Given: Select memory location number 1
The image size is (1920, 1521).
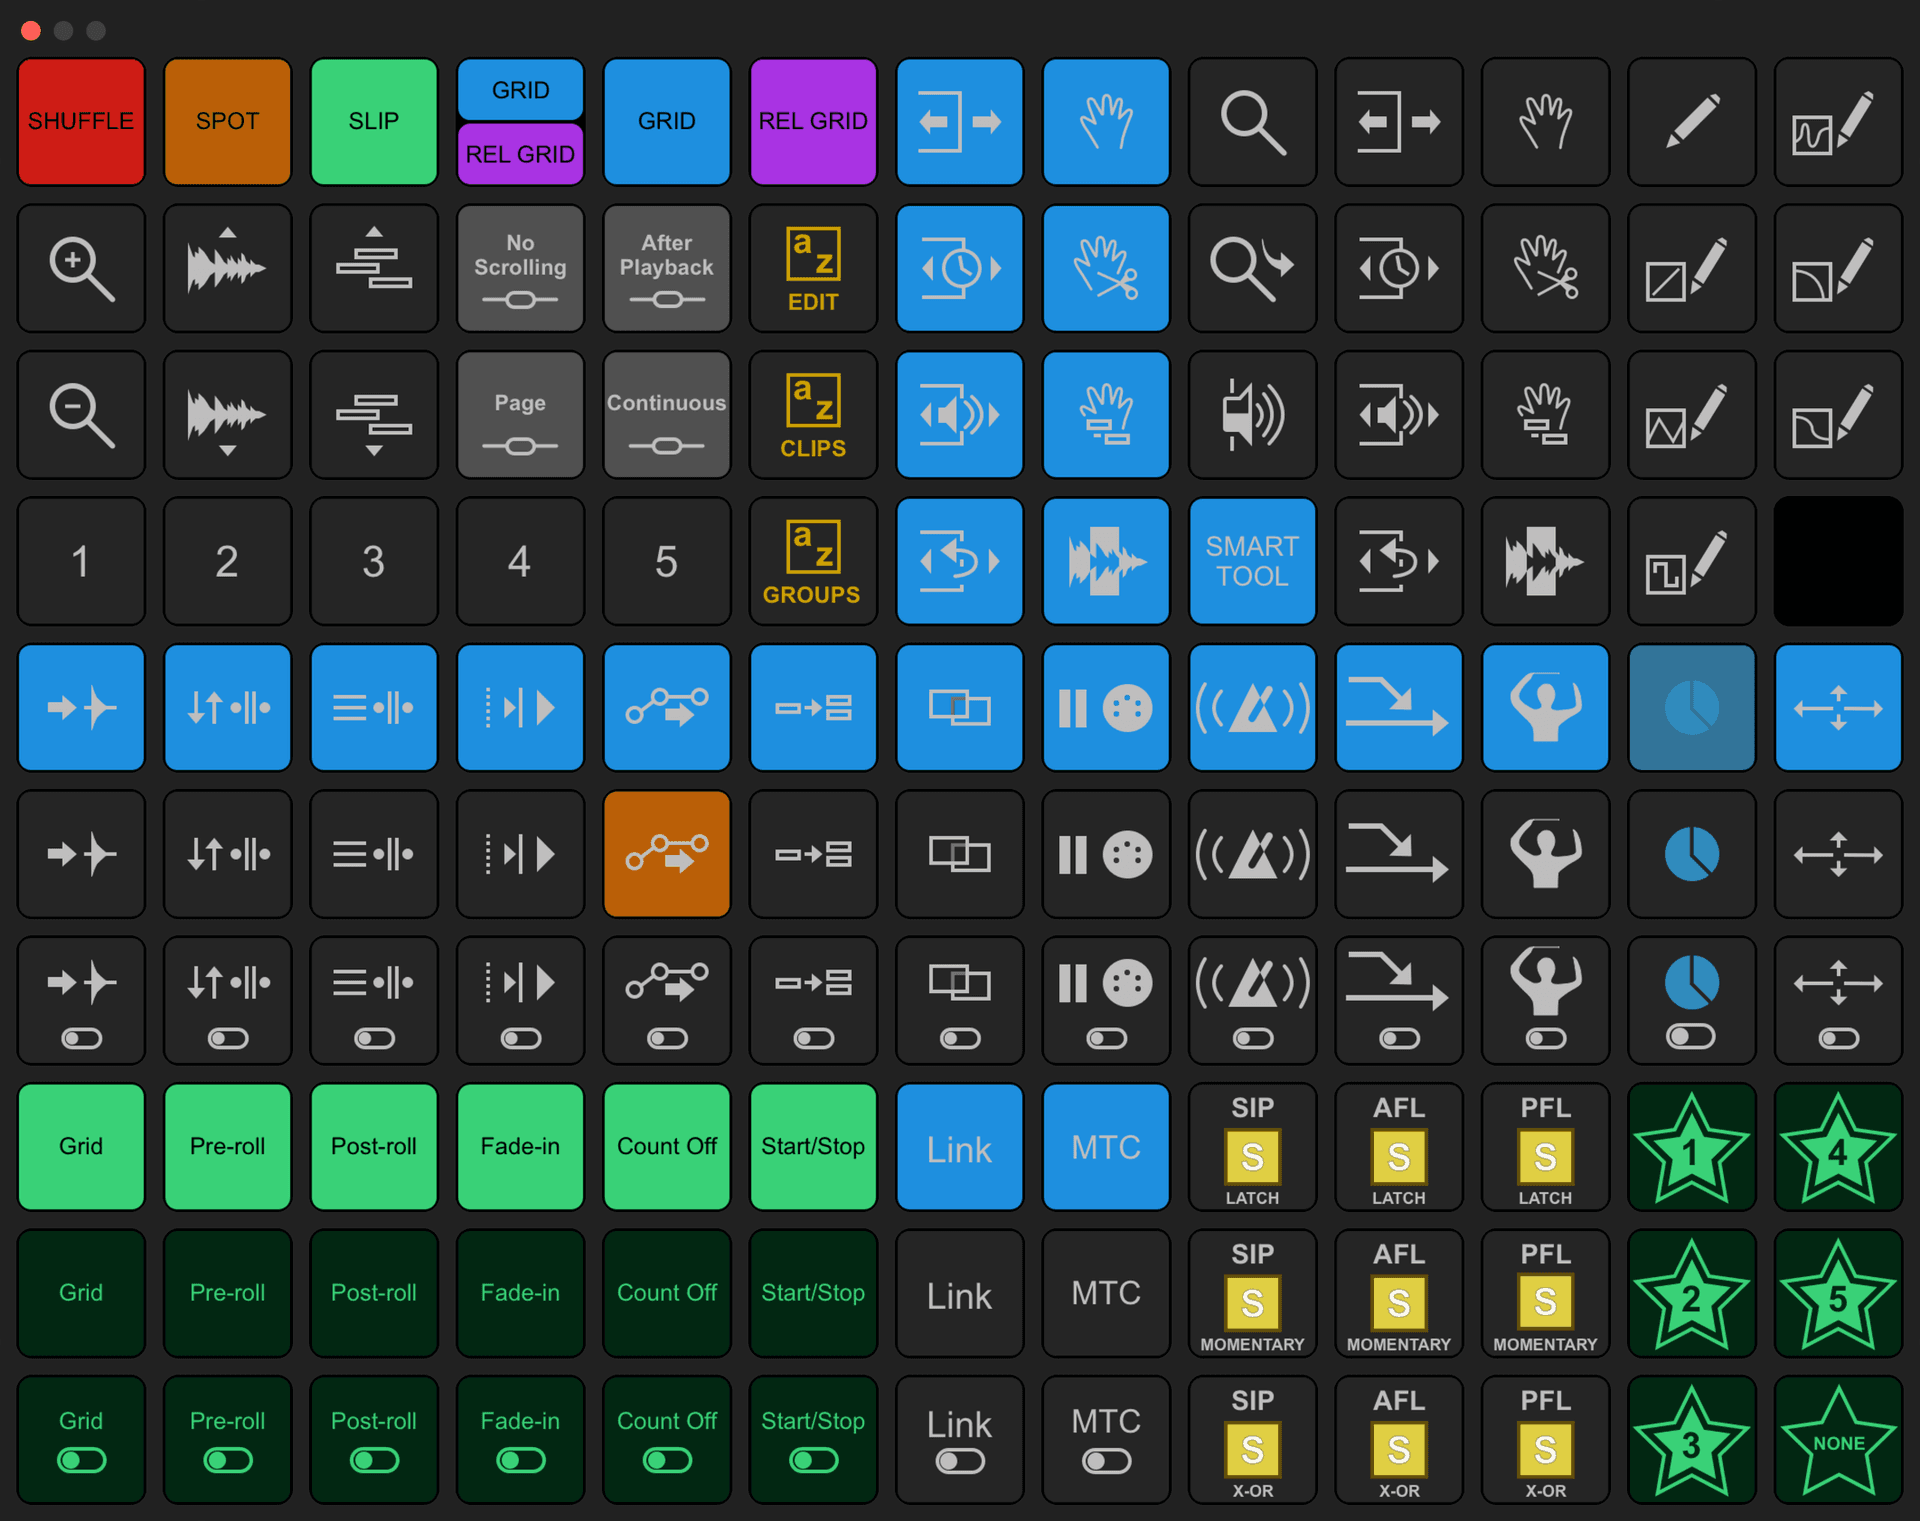Looking at the screenshot, I should (x=81, y=561).
